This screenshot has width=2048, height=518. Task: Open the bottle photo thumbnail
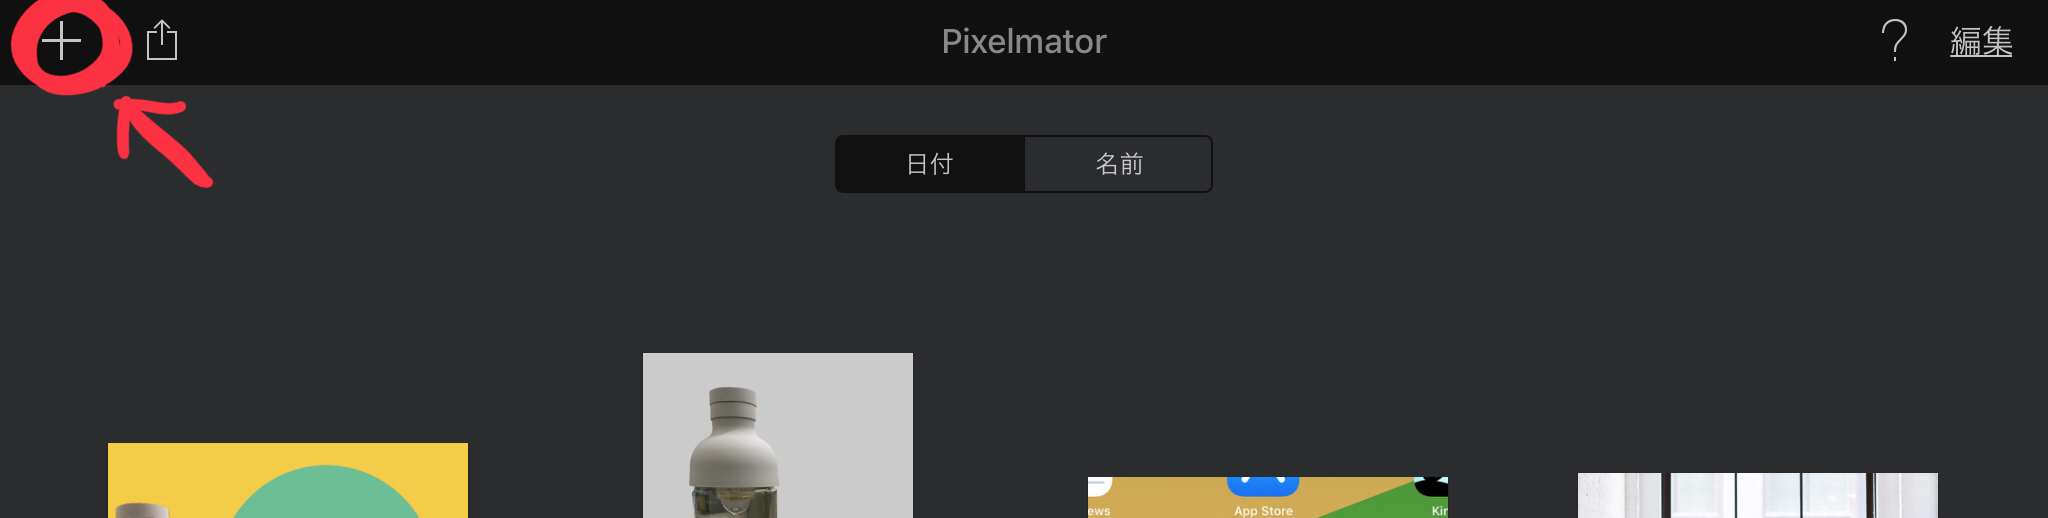click(x=778, y=435)
